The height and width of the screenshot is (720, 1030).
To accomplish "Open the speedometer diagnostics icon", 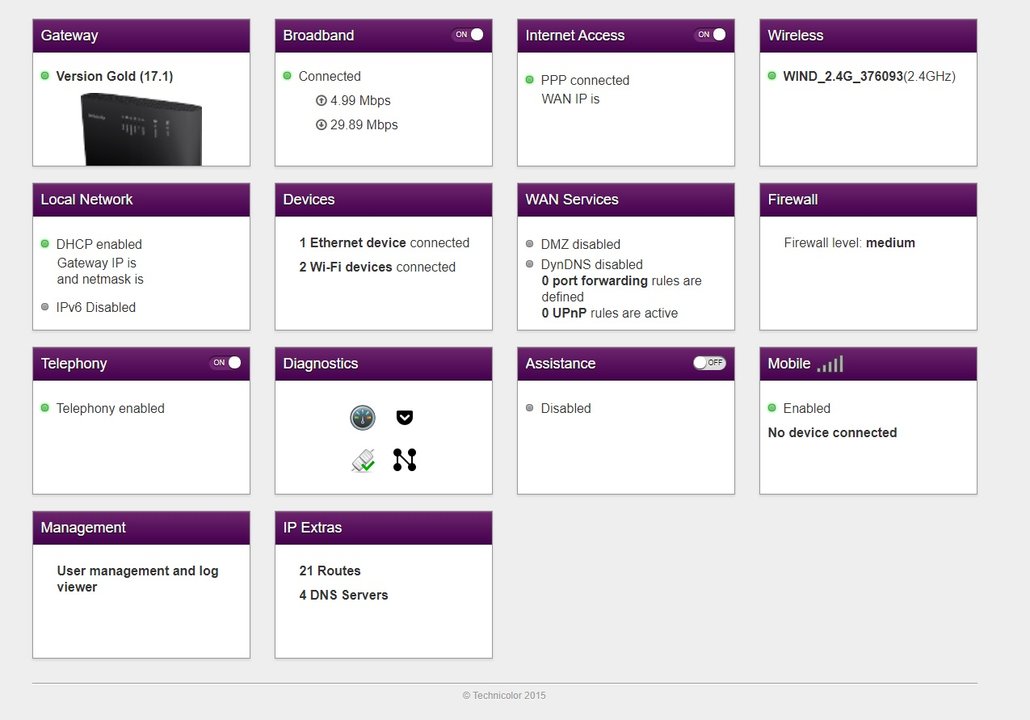I will click(x=363, y=418).
